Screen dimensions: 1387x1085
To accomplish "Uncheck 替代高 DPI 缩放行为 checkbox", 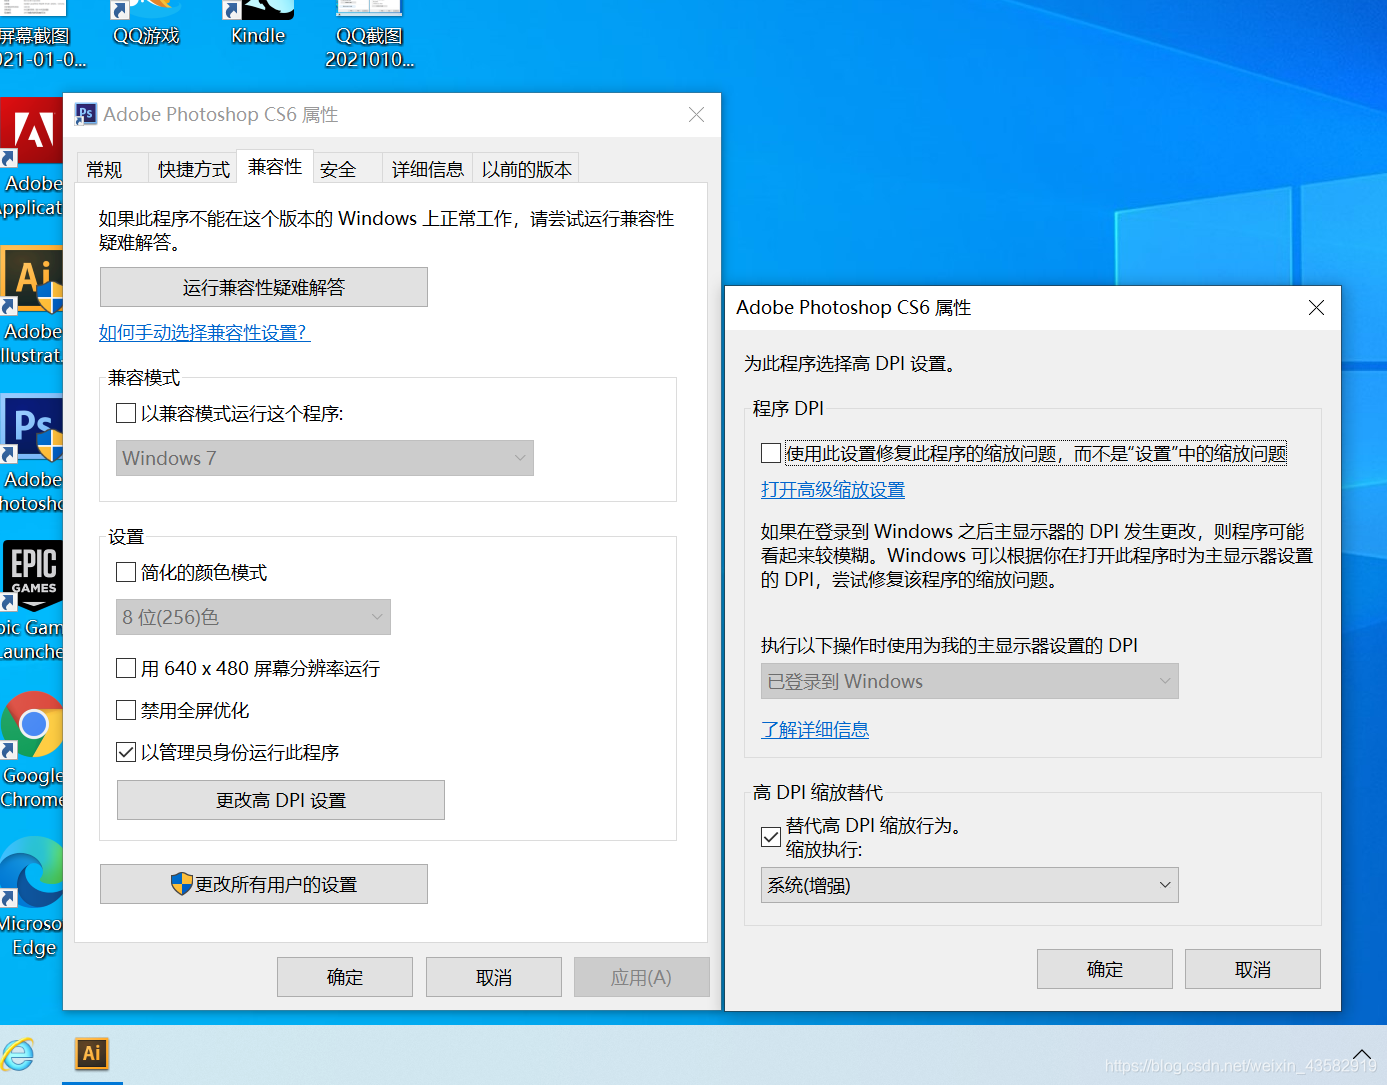I will point(771,837).
